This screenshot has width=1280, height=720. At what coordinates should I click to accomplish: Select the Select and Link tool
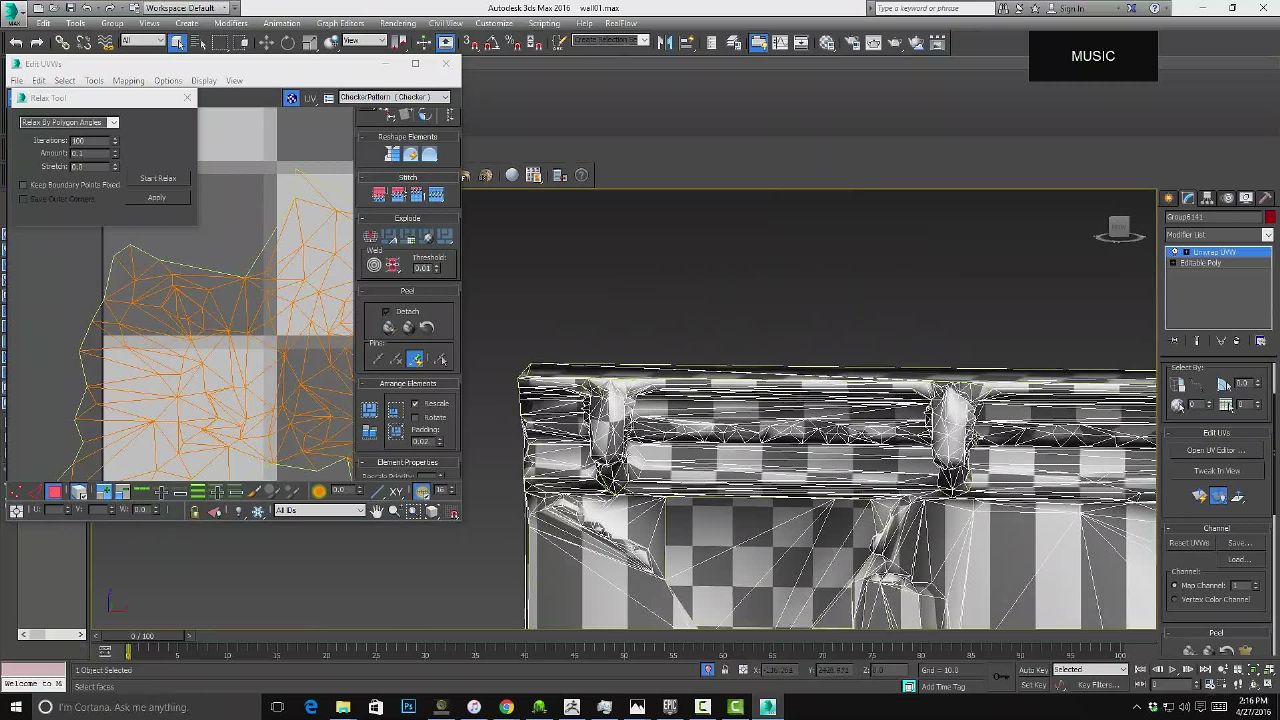(x=62, y=42)
